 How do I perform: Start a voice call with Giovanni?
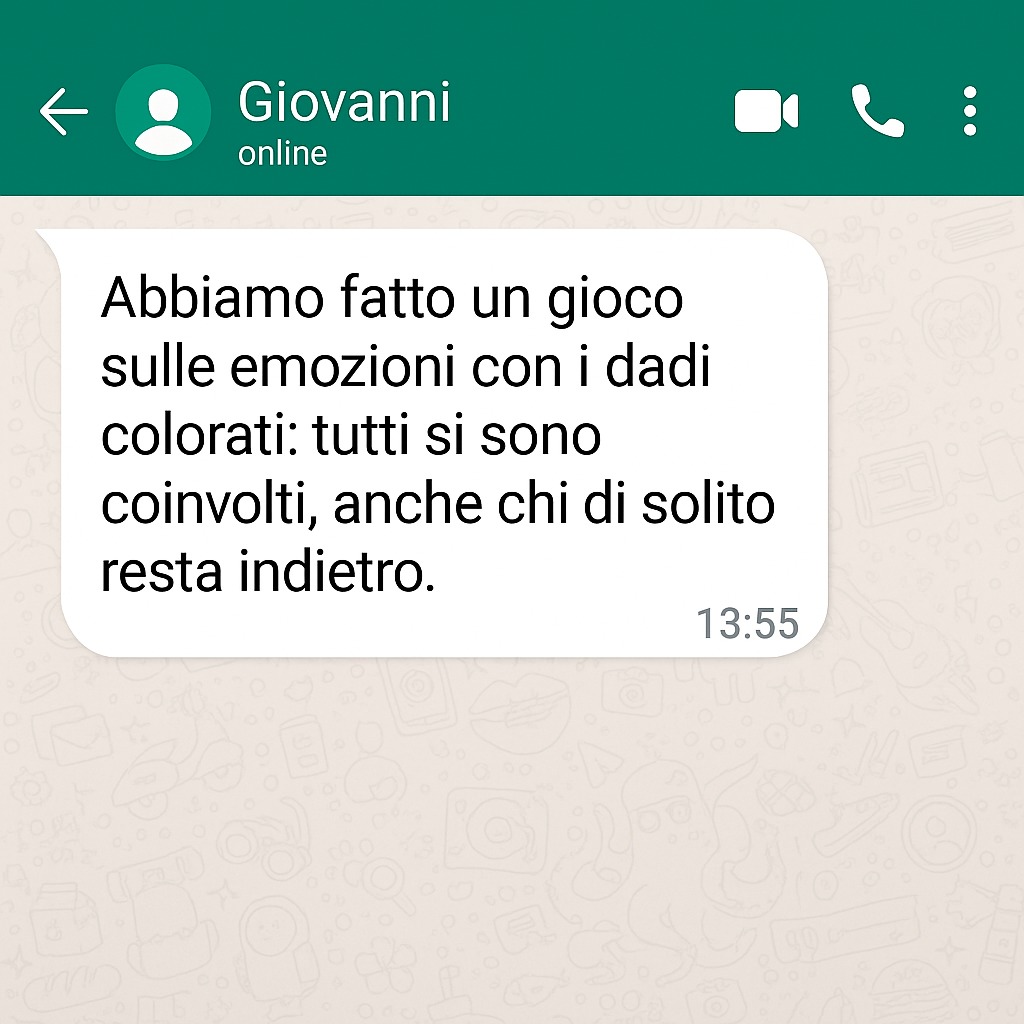878,111
